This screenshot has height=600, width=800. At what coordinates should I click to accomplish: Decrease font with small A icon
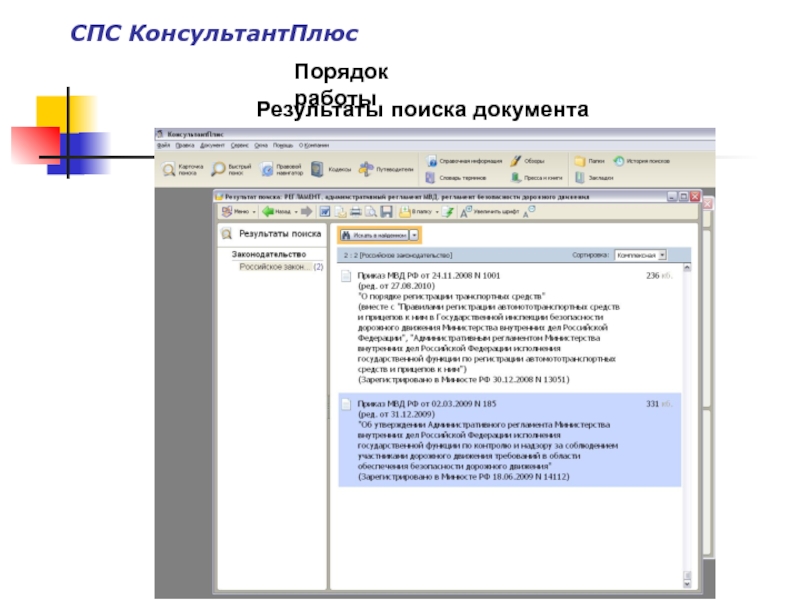pyautogui.click(x=529, y=212)
